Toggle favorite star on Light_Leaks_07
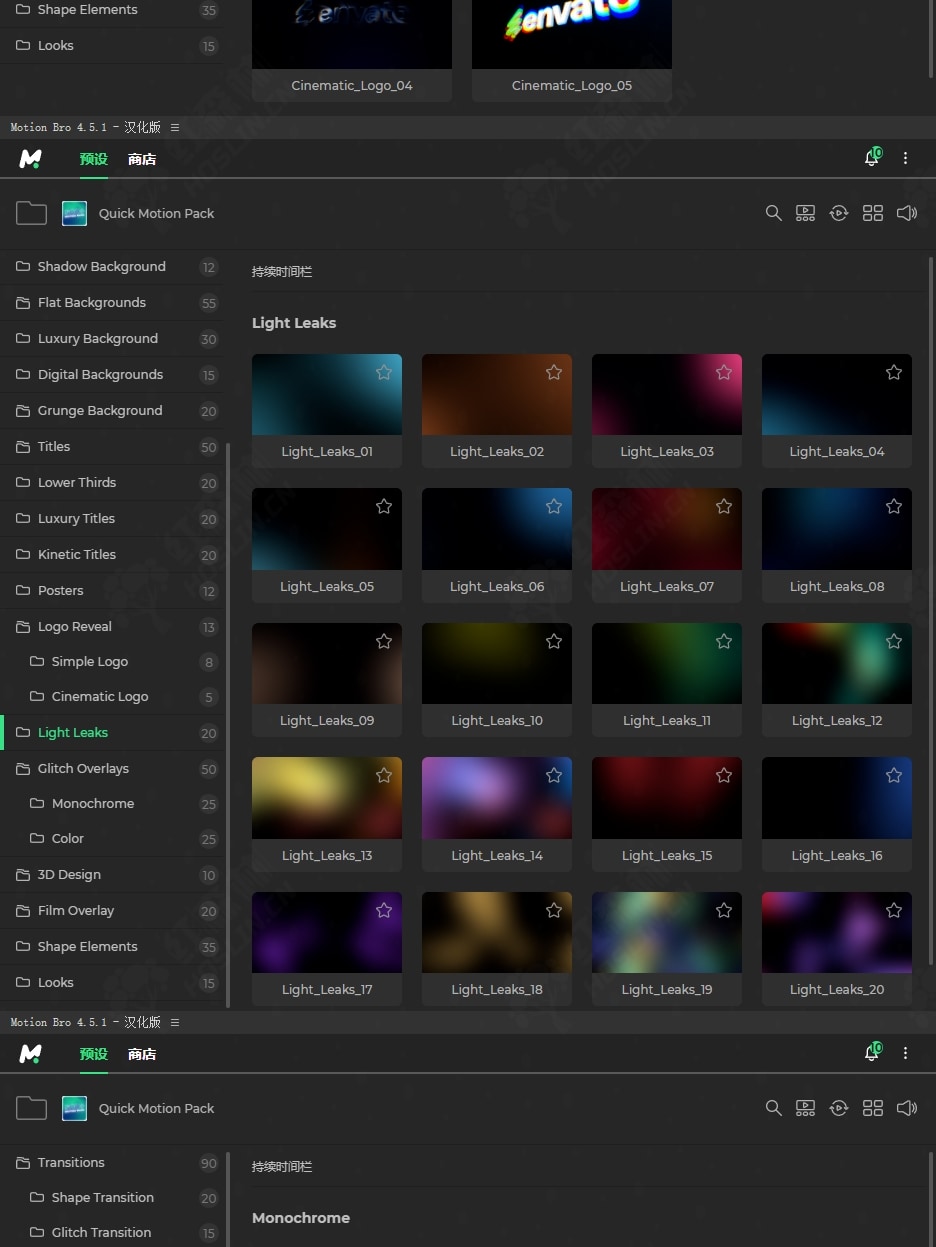The width and height of the screenshot is (936, 1247). pos(724,507)
